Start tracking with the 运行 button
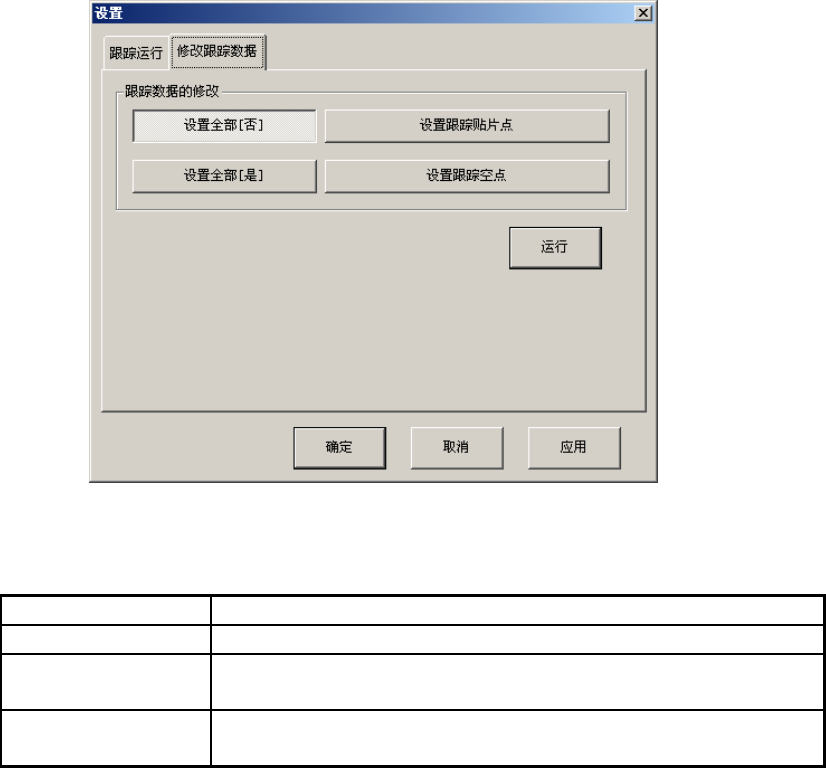 coord(555,248)
